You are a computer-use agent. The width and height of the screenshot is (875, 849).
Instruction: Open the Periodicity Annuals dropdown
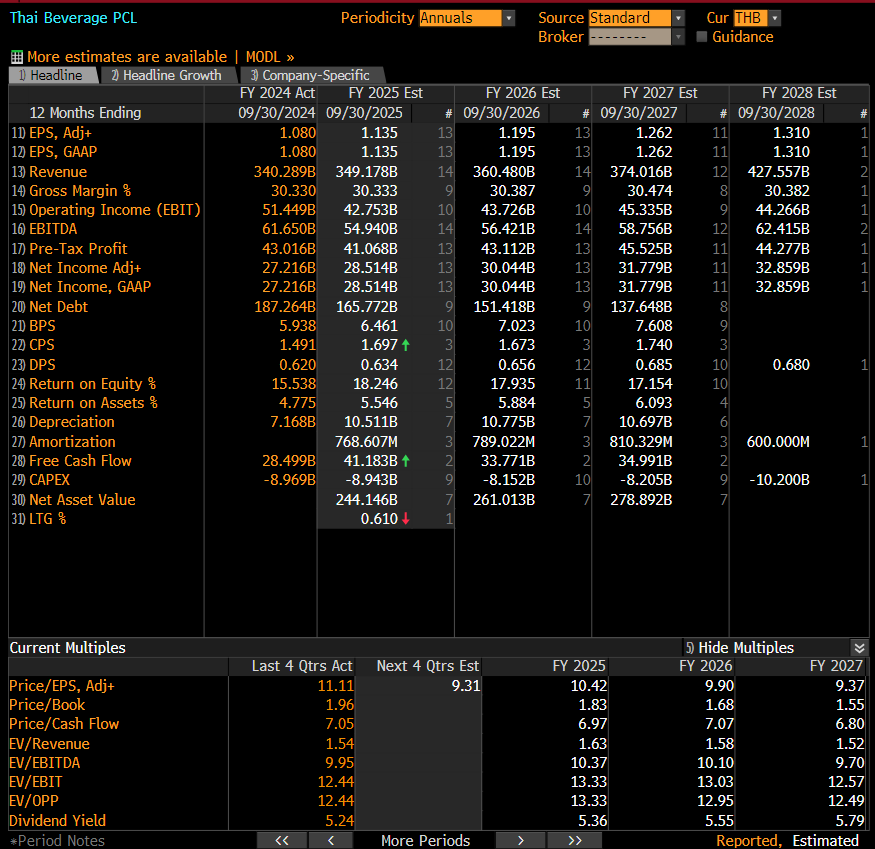pos(508,18)
